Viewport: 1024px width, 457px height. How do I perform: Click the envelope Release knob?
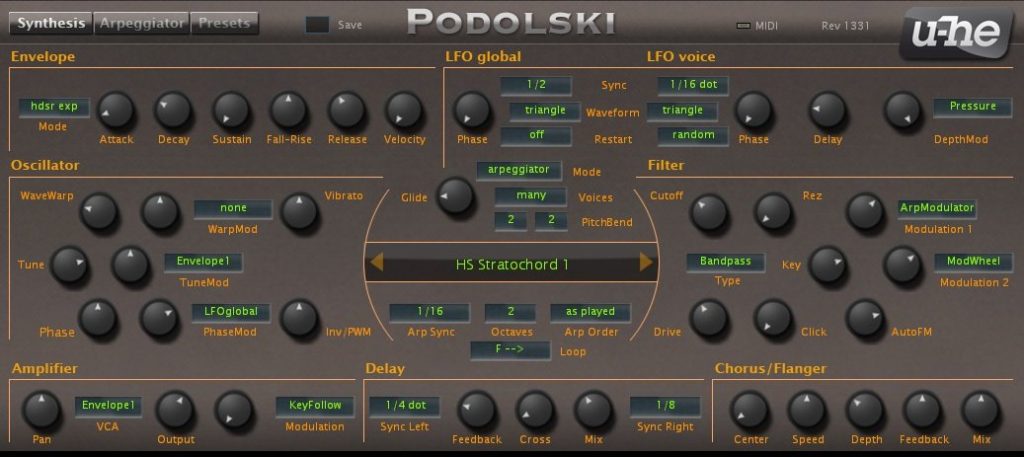coord(347,110)
